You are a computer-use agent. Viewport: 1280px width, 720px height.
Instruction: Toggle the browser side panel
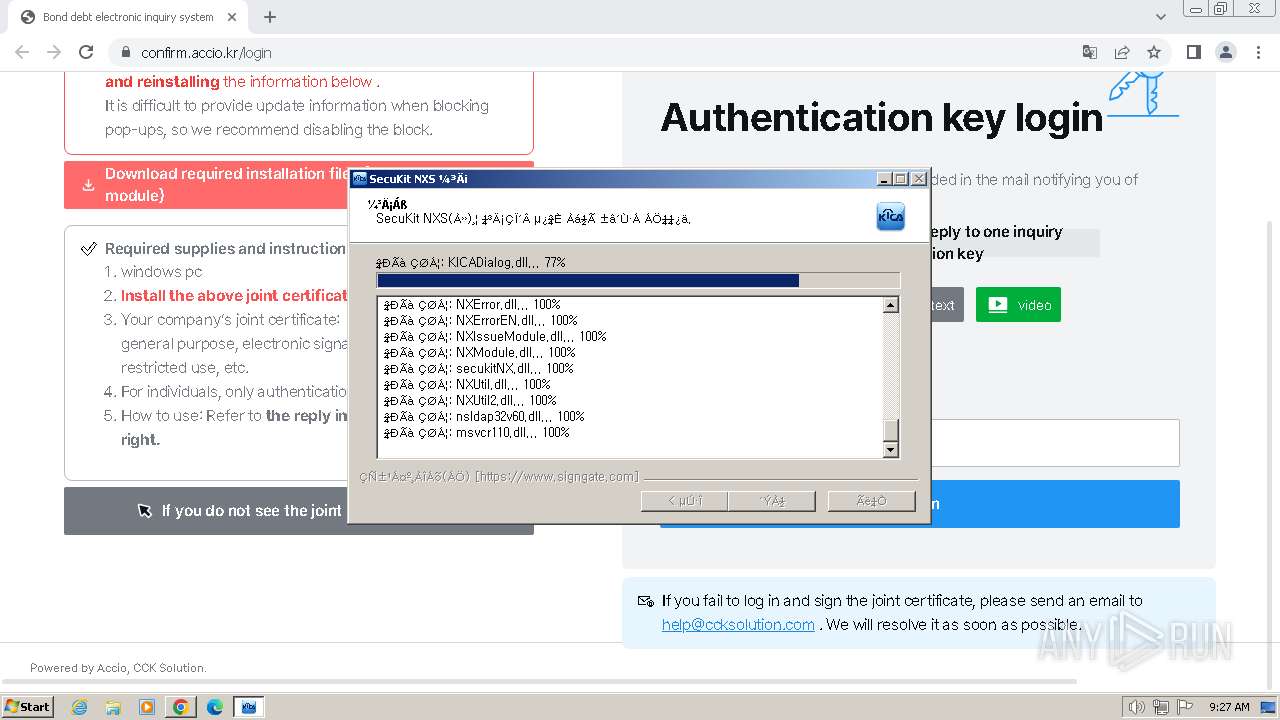click(1194, 52)
